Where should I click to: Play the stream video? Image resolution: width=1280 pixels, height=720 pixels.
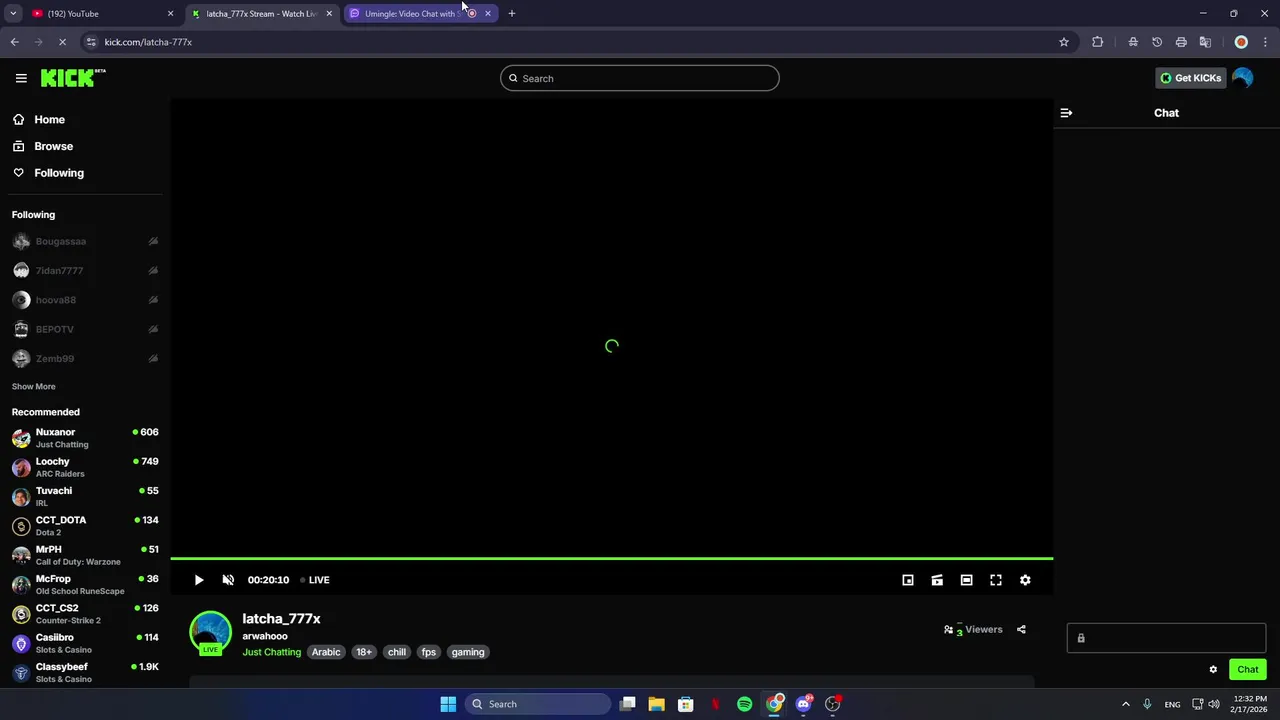point(199,580)
